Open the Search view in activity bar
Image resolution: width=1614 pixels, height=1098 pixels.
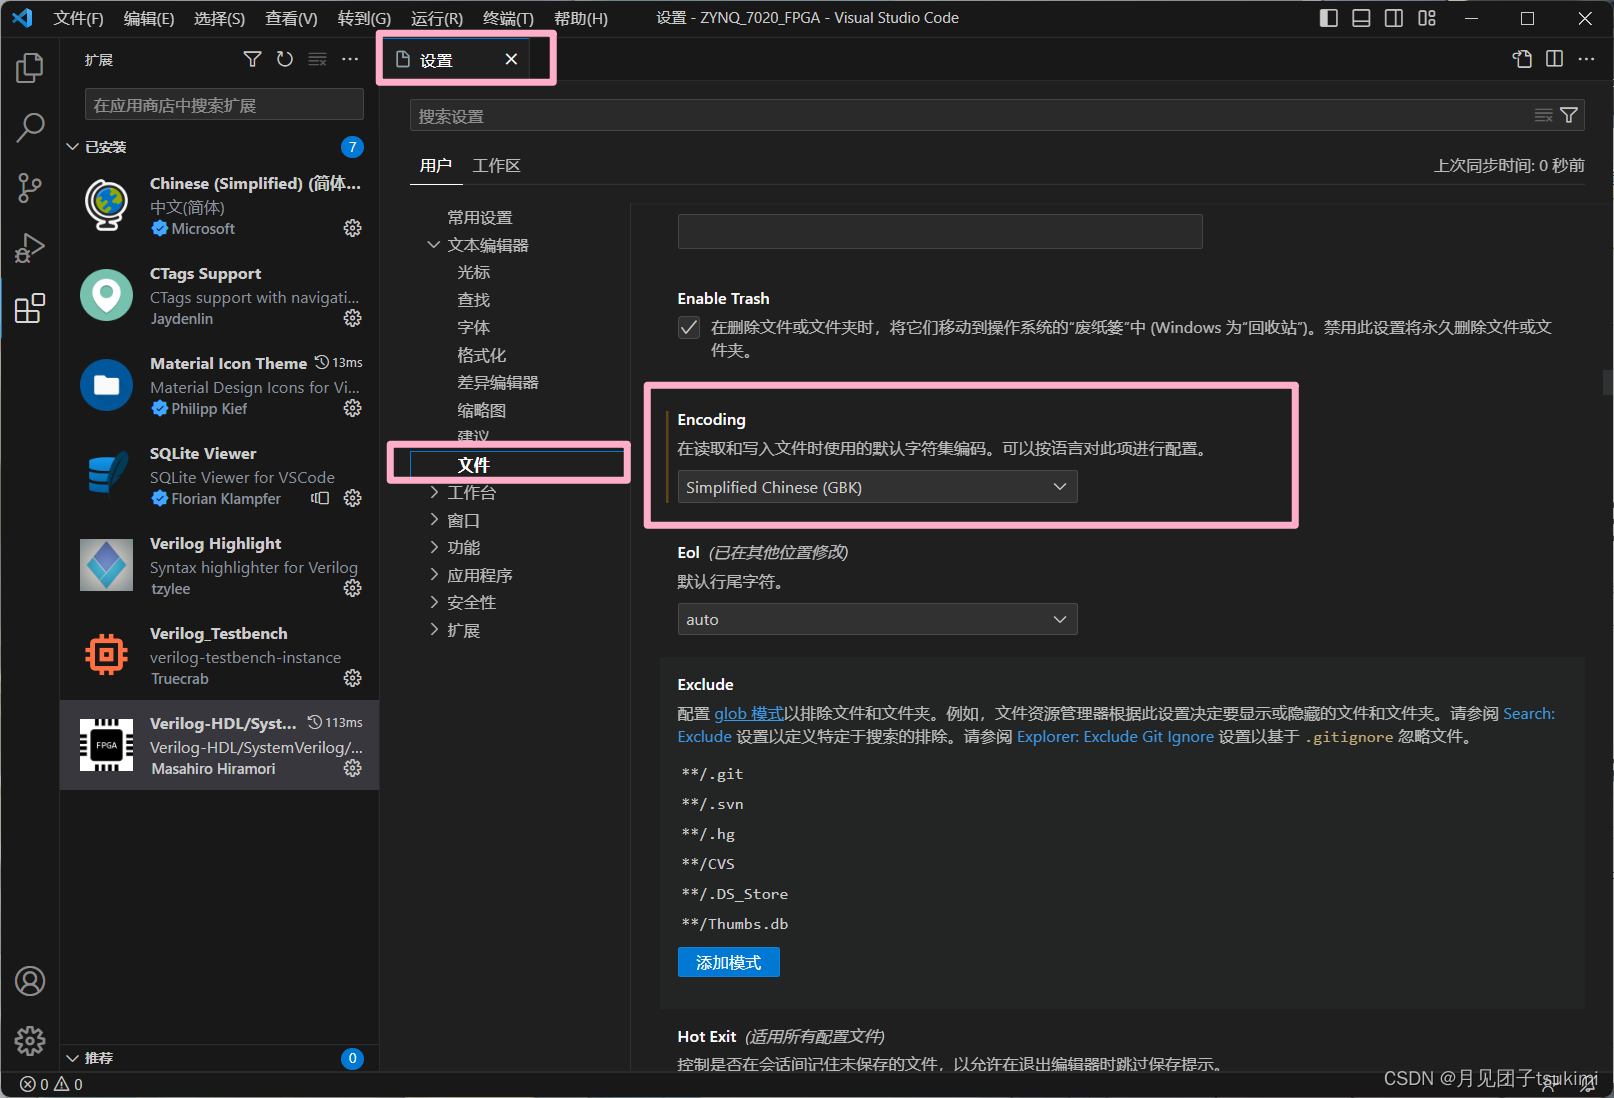pyautogui.click(x=30, y=128)
